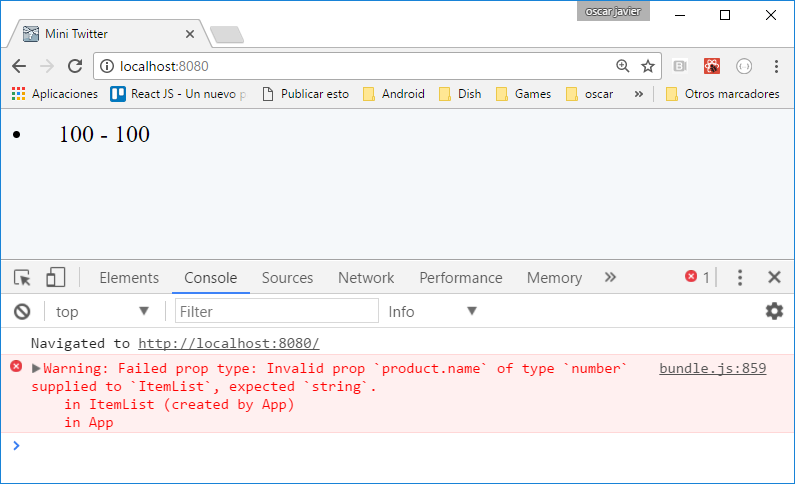The width and height of the screenshot is (795, 484).
Task: Click the browser forward arrow
Action: click(x=47, y=66)
